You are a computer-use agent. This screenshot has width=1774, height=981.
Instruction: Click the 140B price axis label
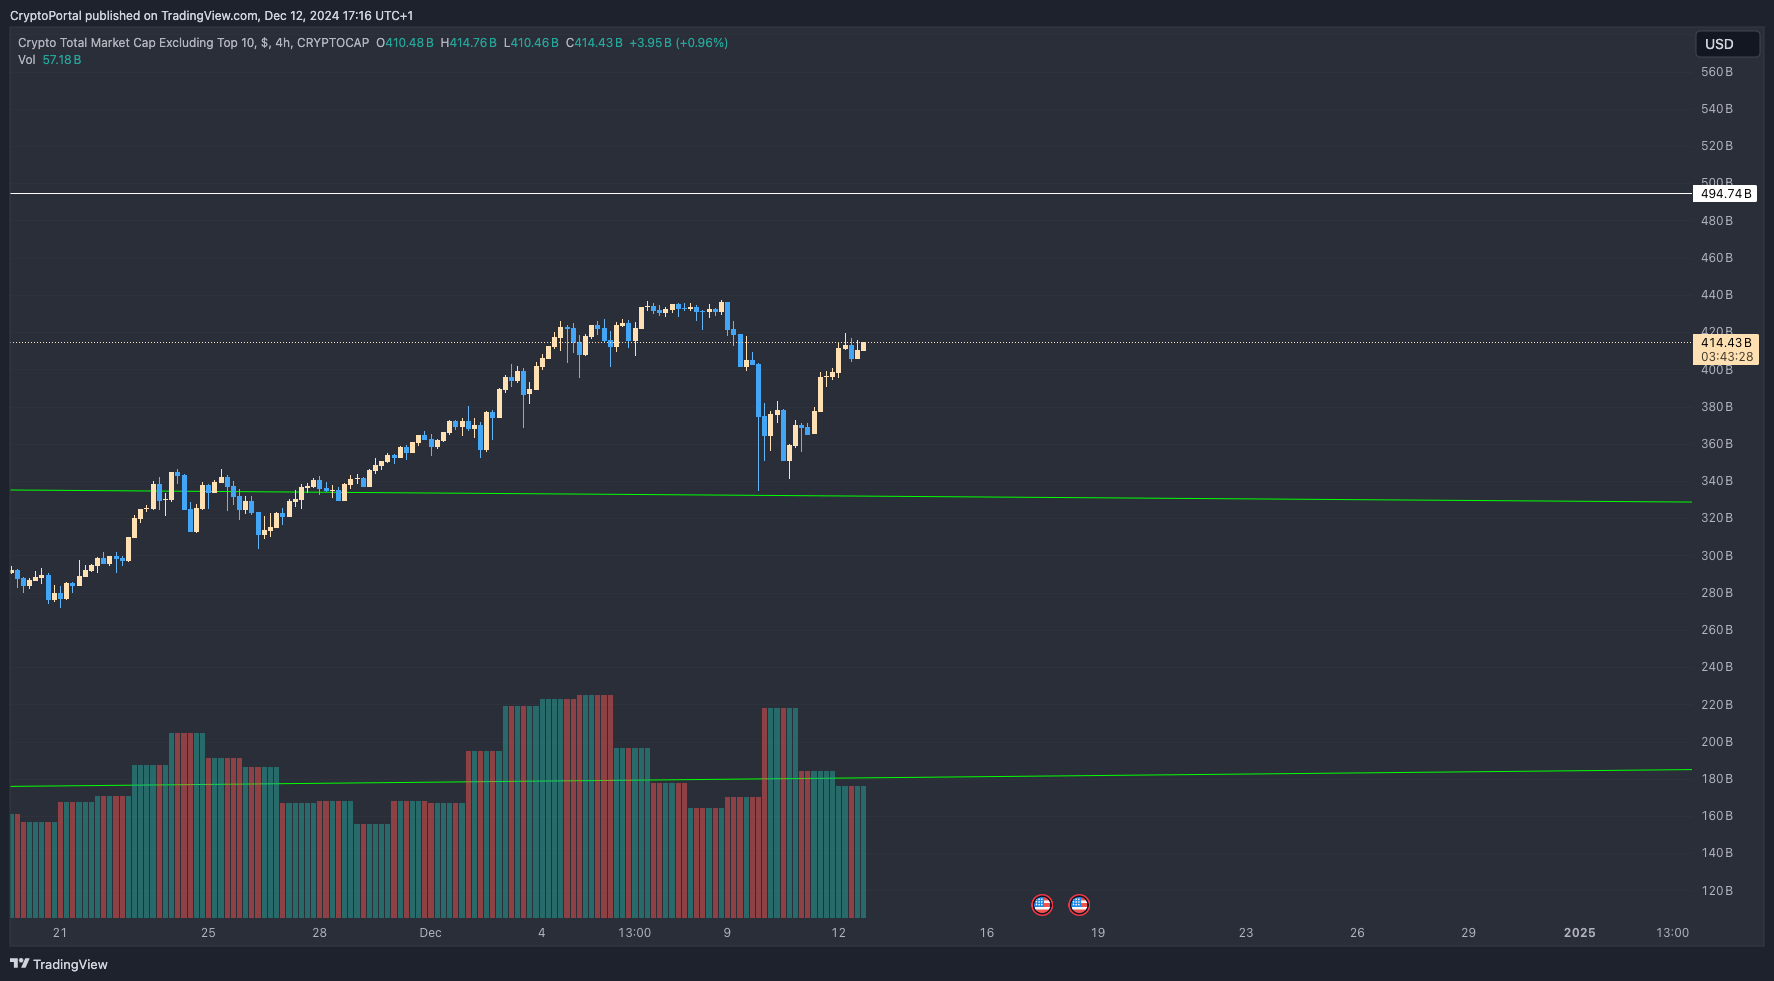1717,853
